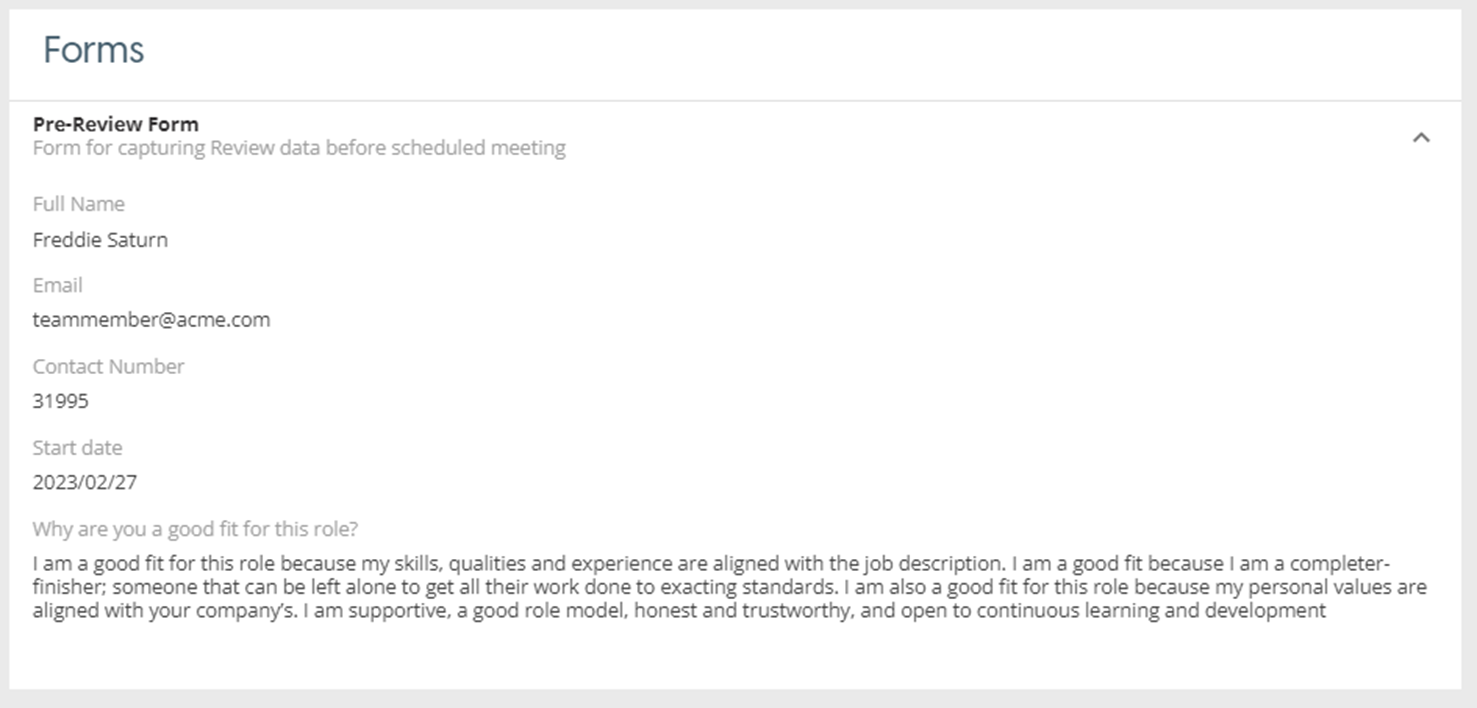Screen dimensions: 1477x708
Task: Click the Contact Number field label
Action: (108, 366)
